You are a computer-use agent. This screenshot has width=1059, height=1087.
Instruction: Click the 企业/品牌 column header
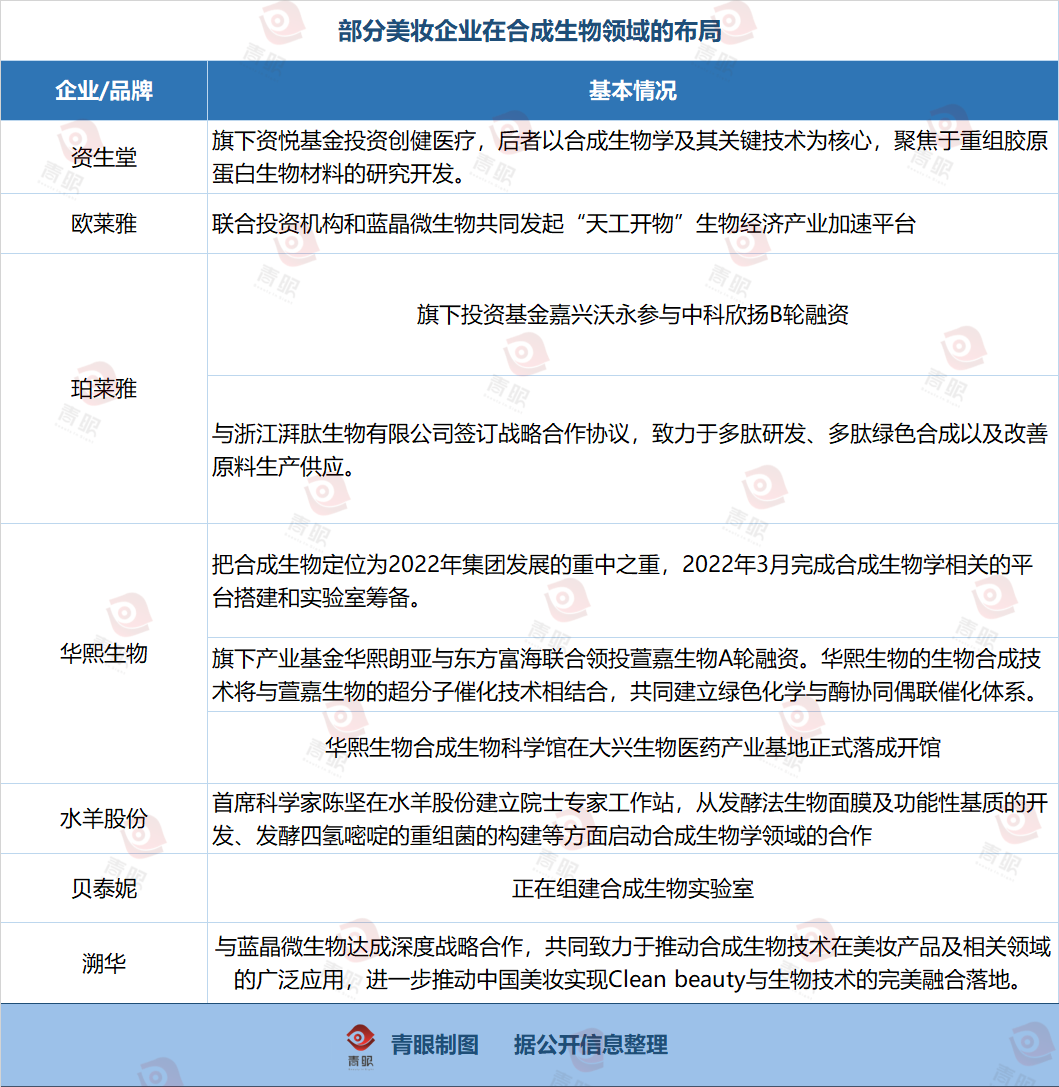tap(104, 91)
